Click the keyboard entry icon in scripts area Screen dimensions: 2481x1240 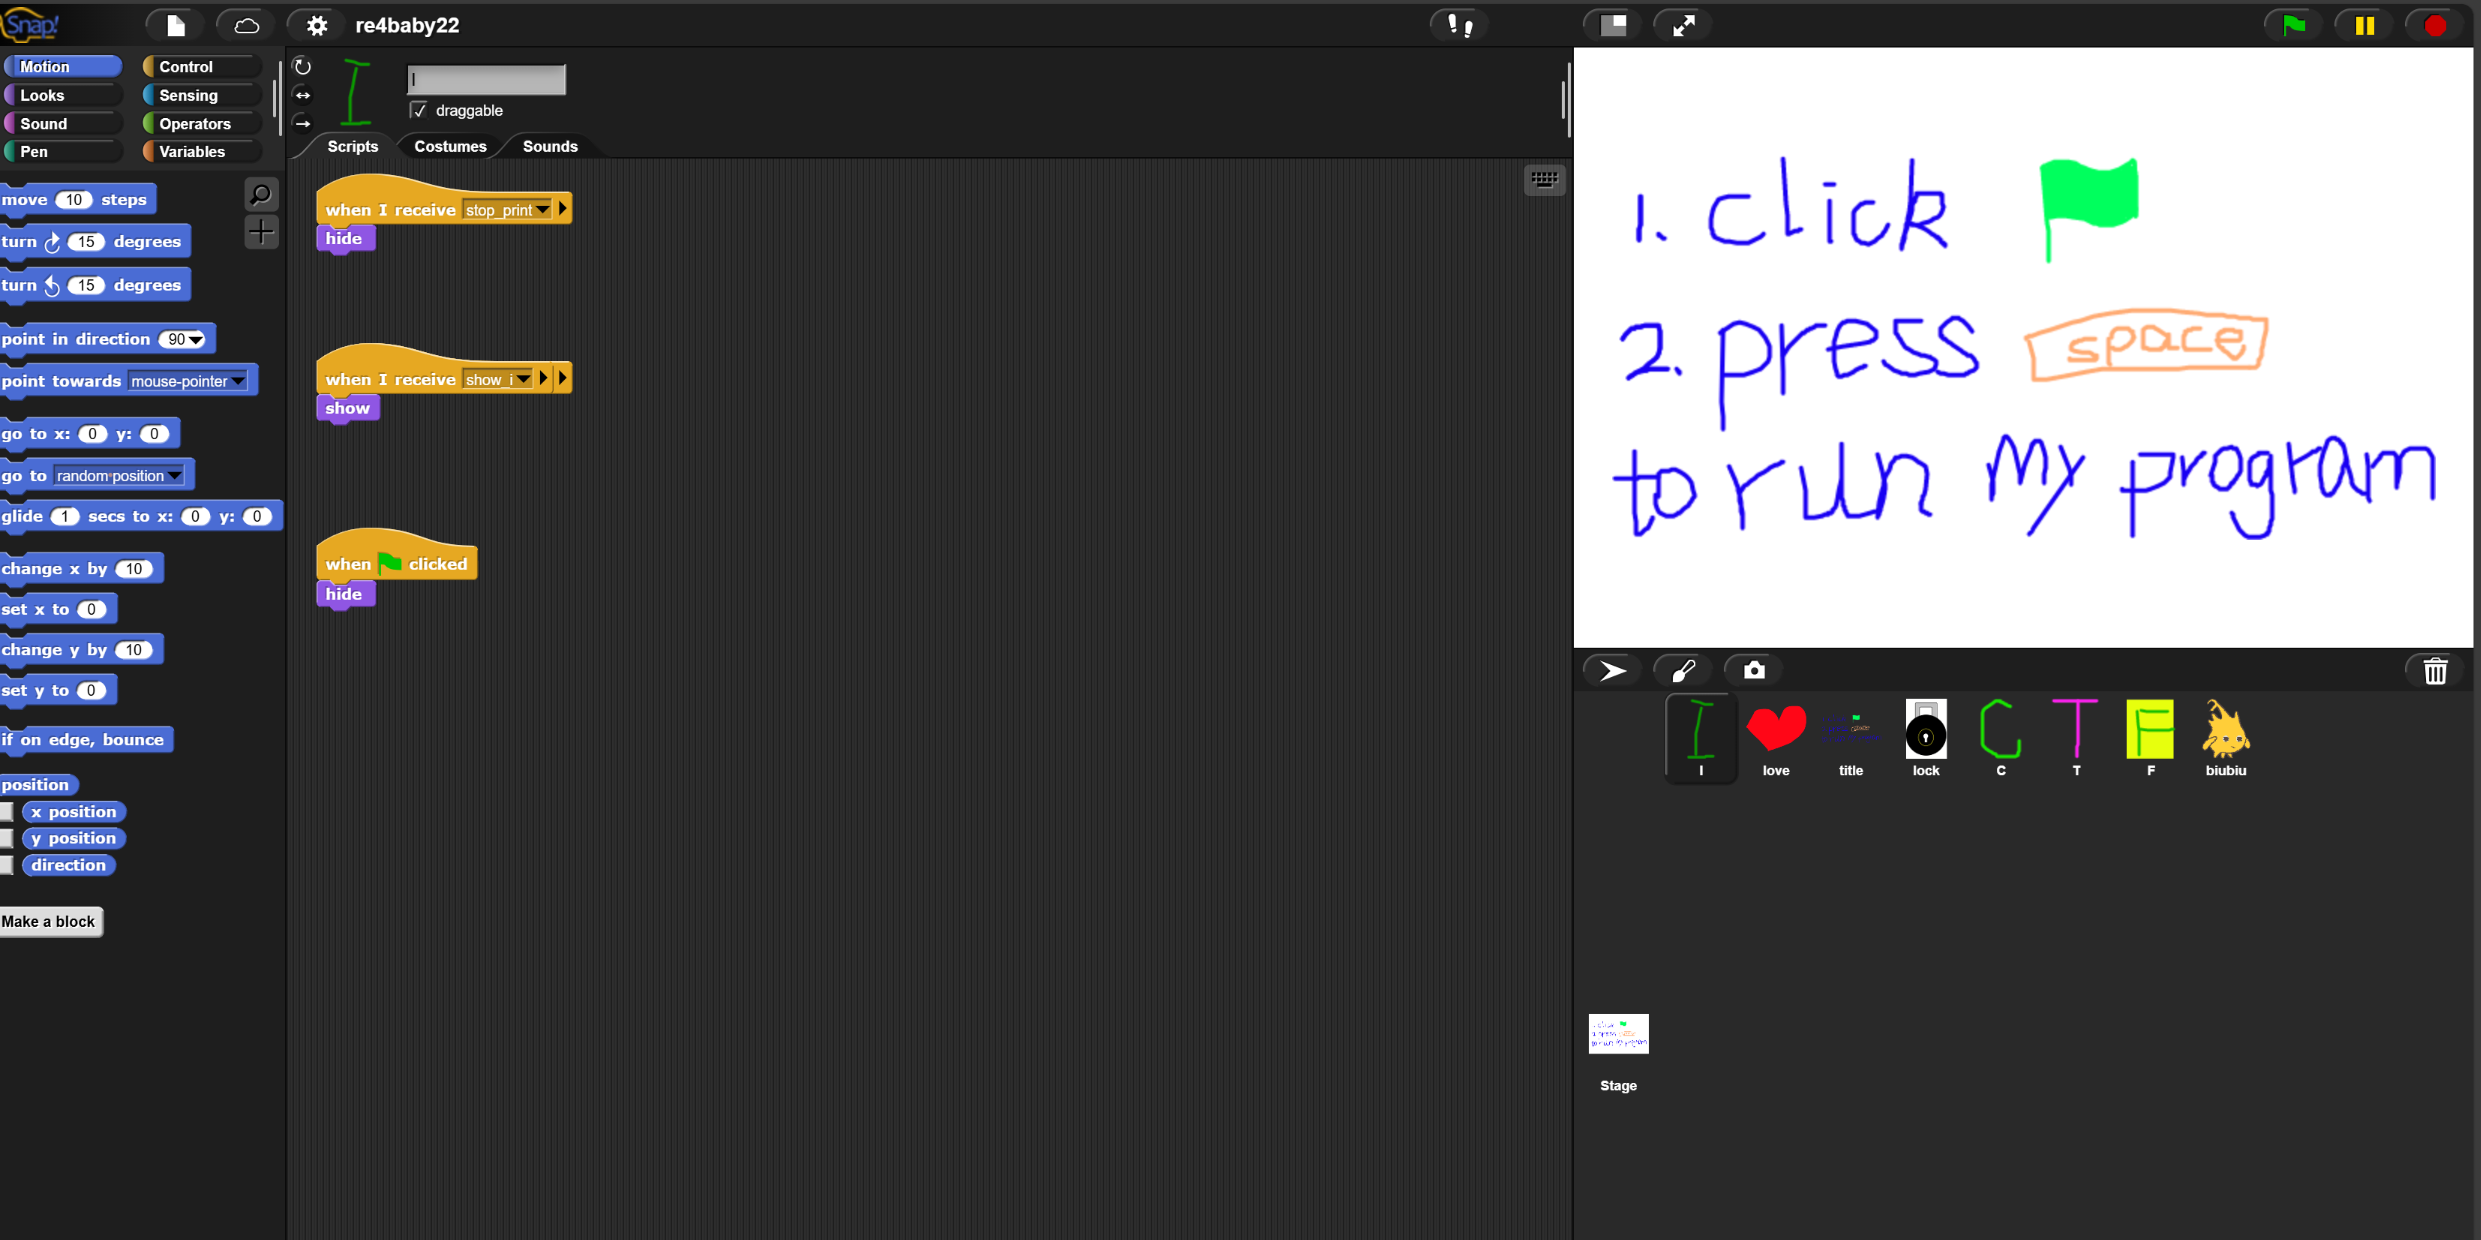coord(1544,180)
